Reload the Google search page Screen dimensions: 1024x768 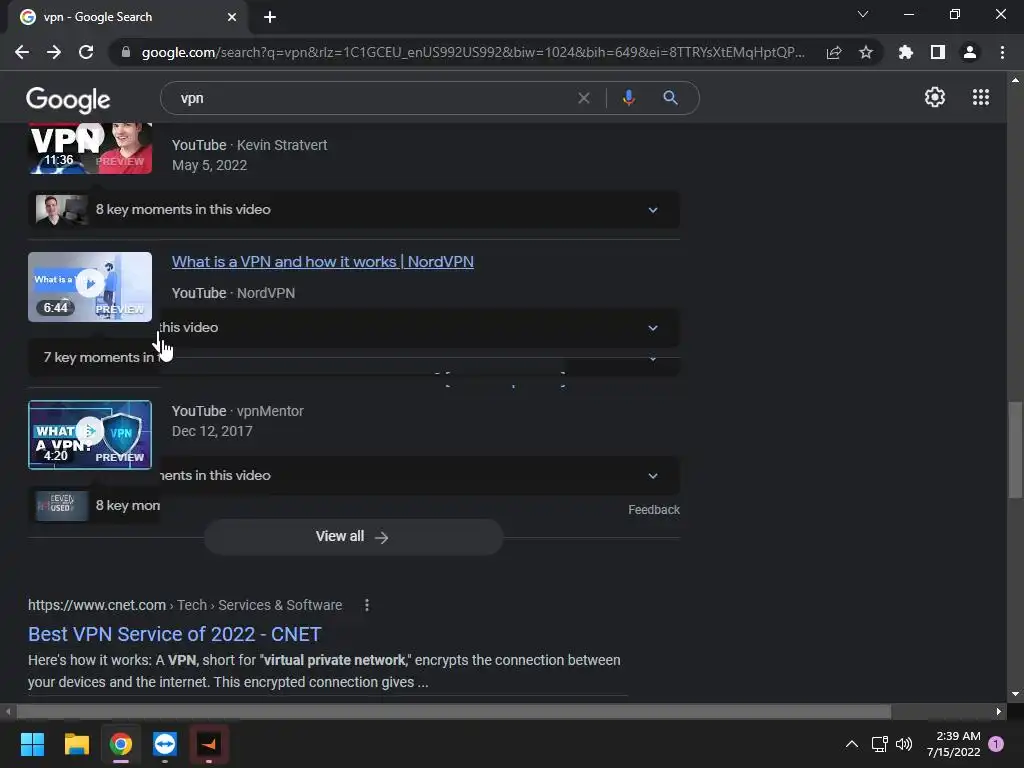(x=86, y=52)
